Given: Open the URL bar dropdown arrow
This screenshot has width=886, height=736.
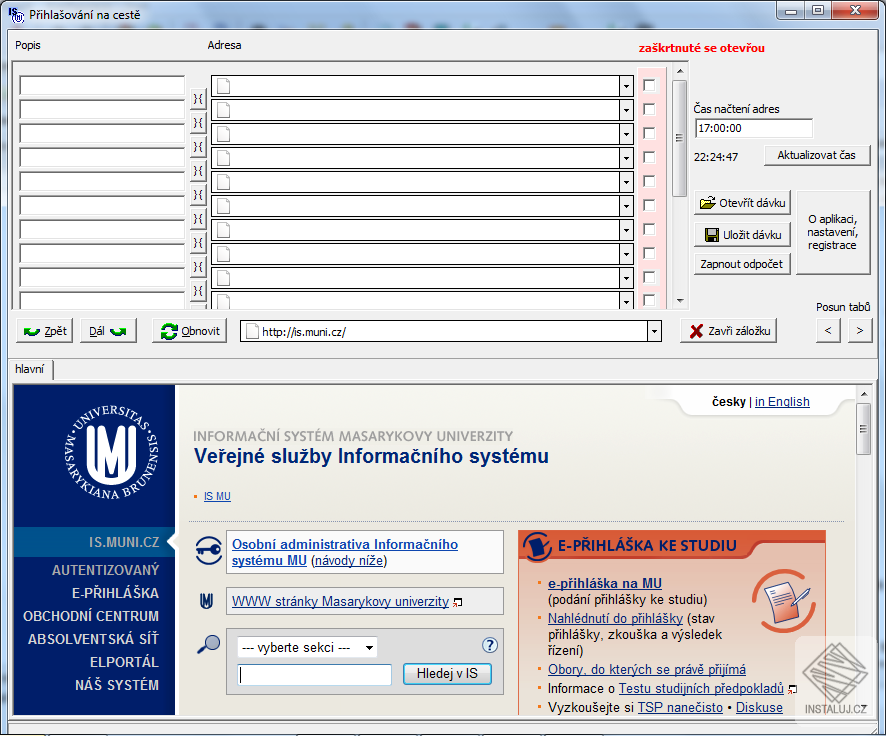Looking at the screenshot, I should pyautogui.click(x=654, y=332).
